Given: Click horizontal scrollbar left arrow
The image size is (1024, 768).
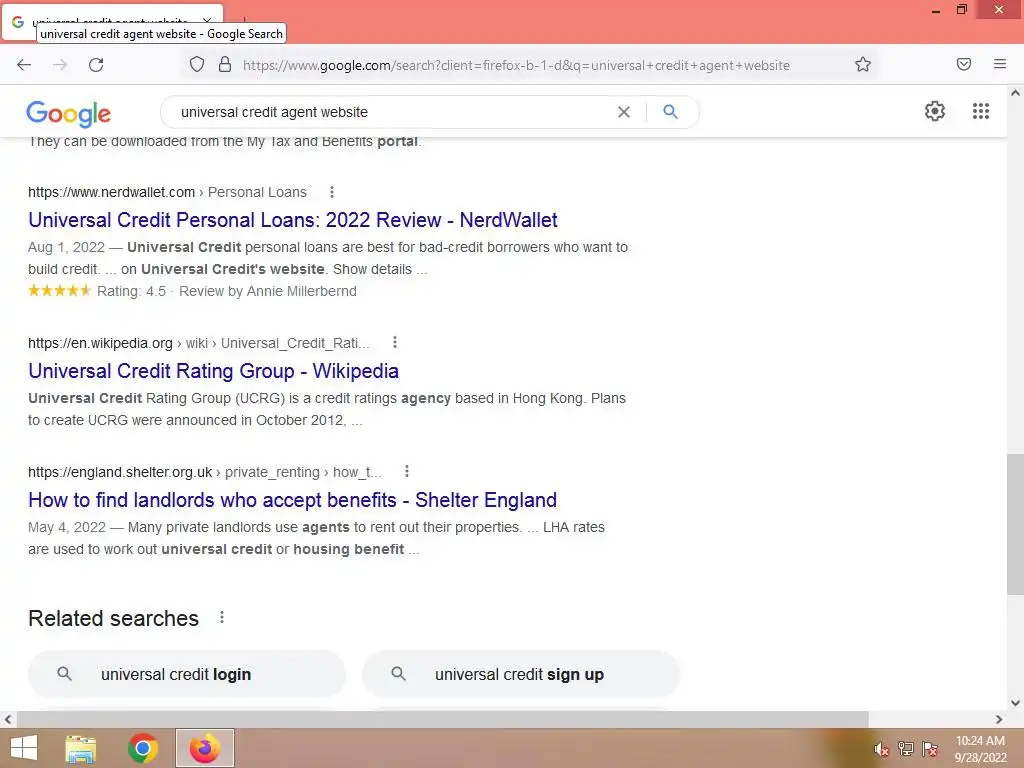Looking at the screenshot, I should (8, 719).
